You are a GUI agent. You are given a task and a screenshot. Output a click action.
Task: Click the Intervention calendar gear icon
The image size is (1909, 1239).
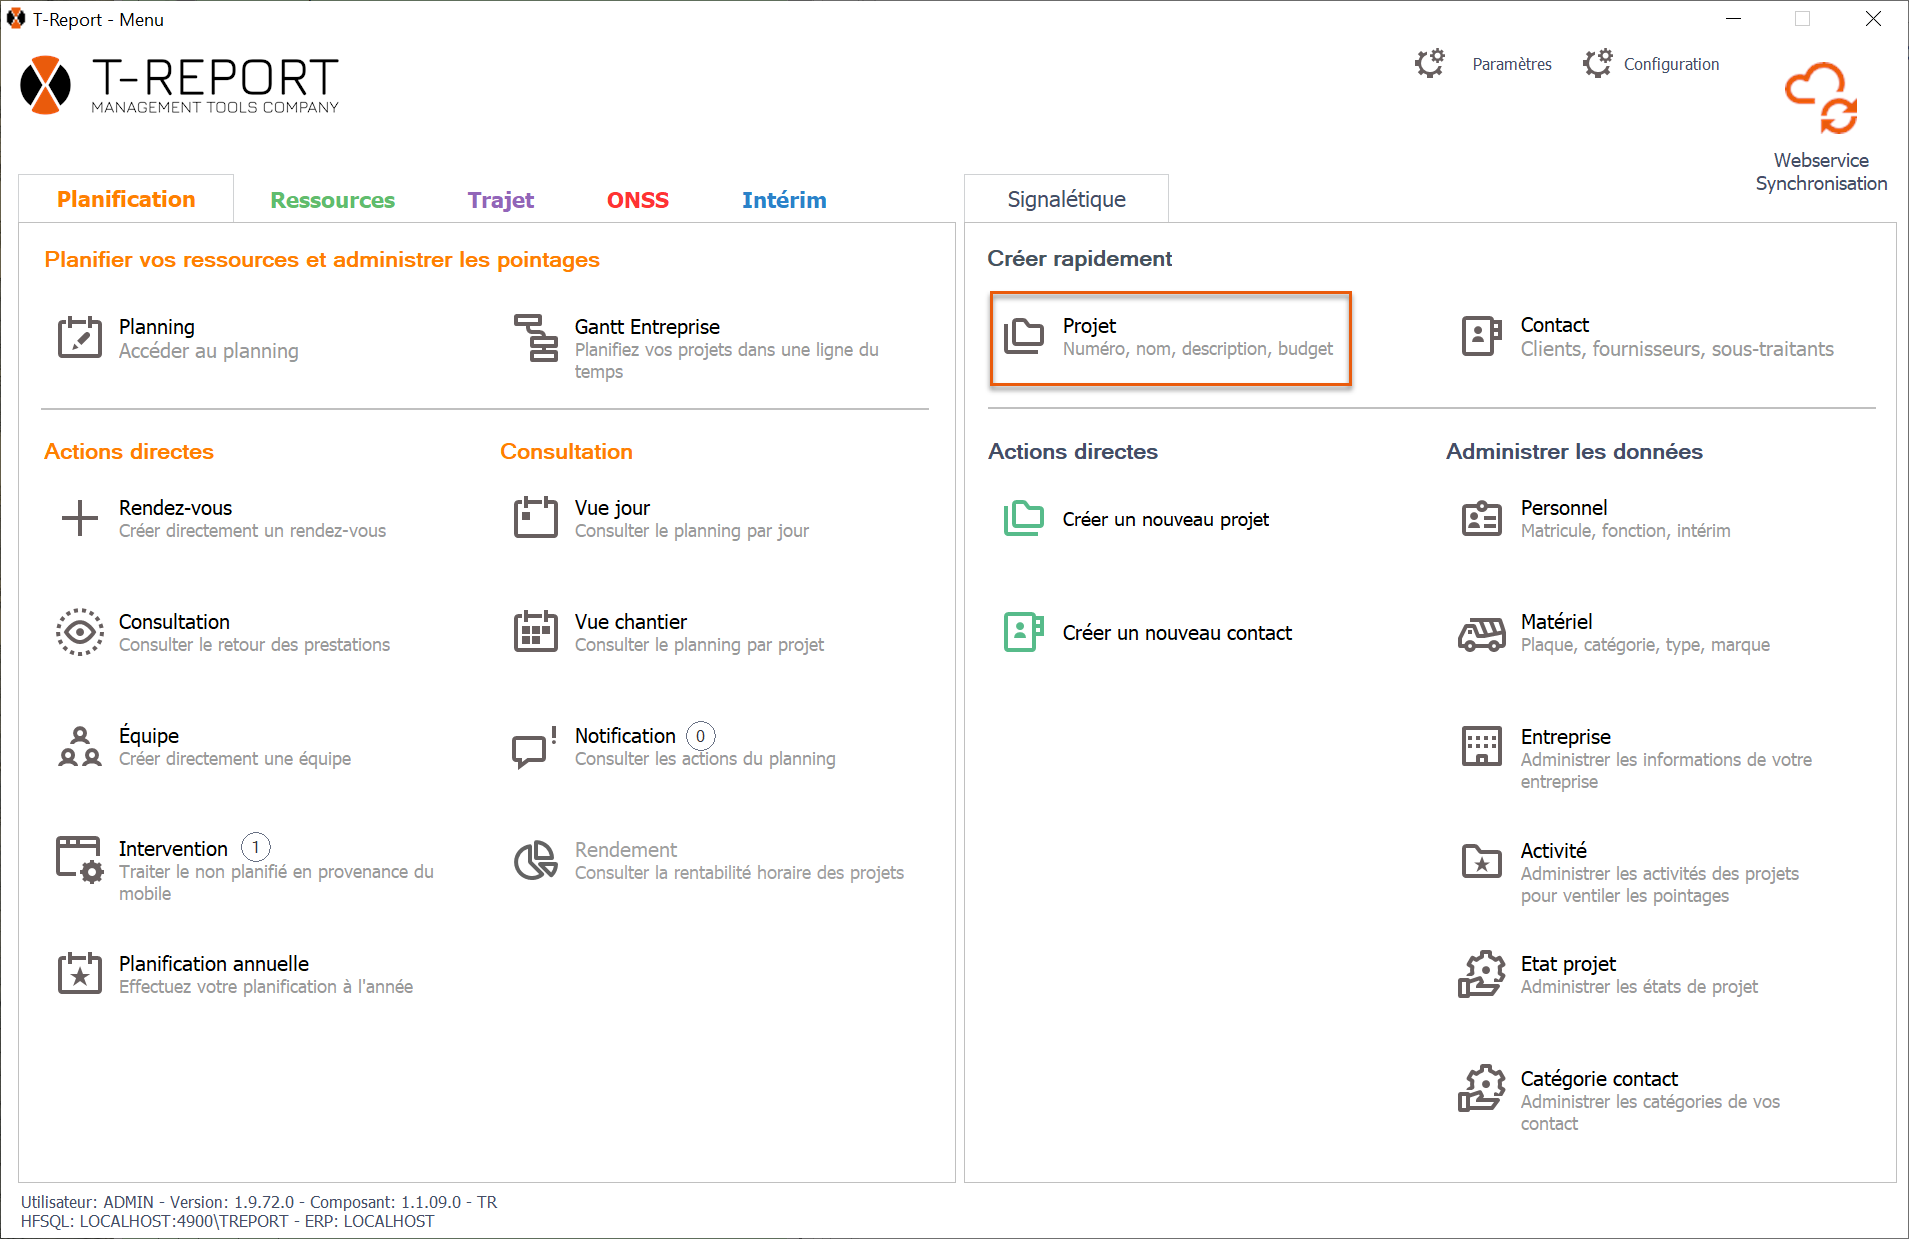(x=80, y=860)
